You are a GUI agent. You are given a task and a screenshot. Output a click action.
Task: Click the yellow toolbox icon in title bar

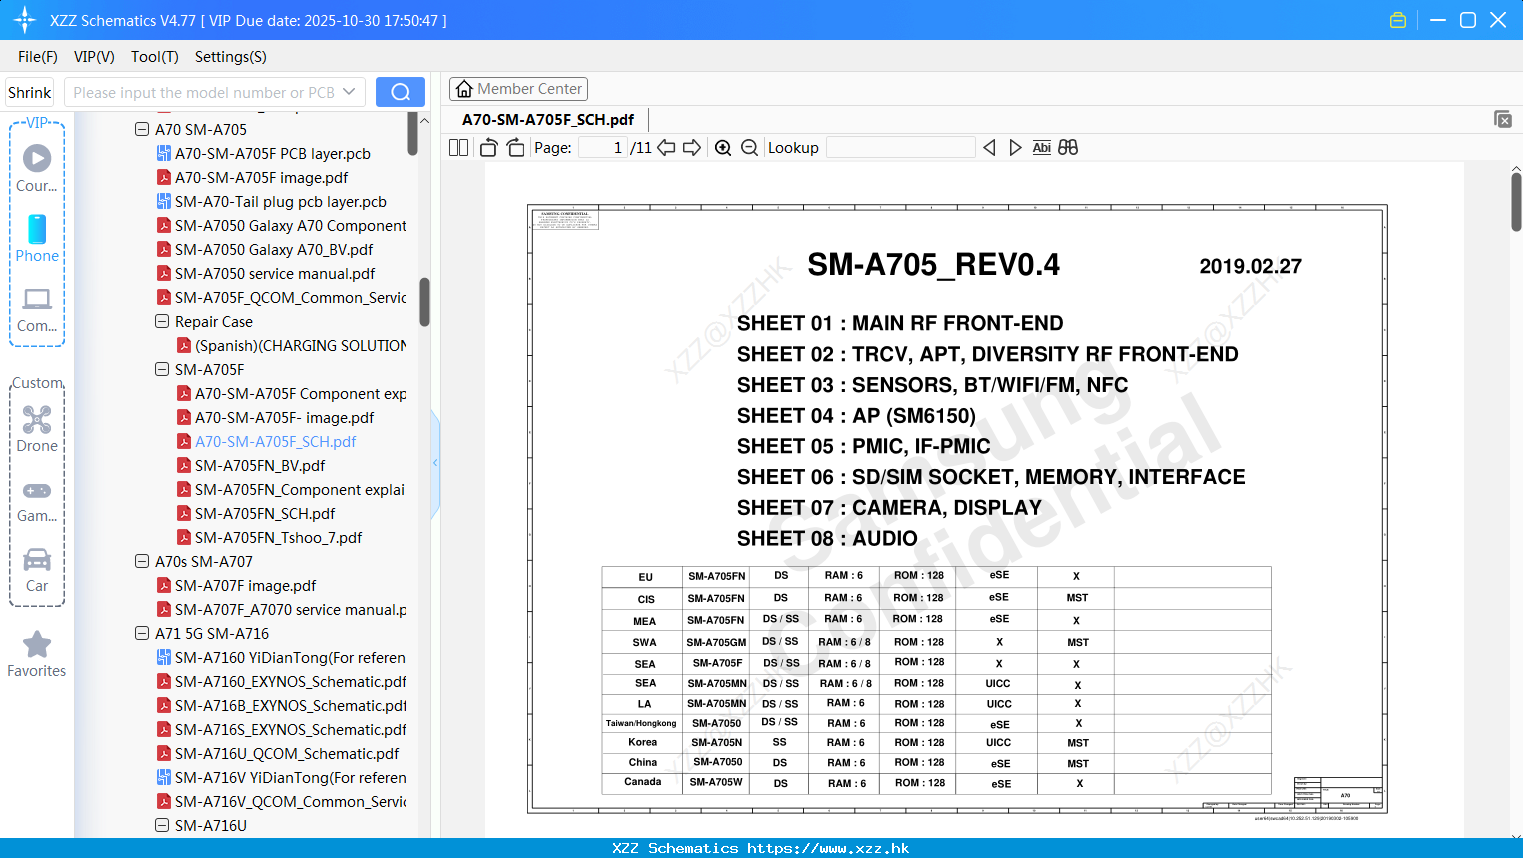click(1398, 20)
